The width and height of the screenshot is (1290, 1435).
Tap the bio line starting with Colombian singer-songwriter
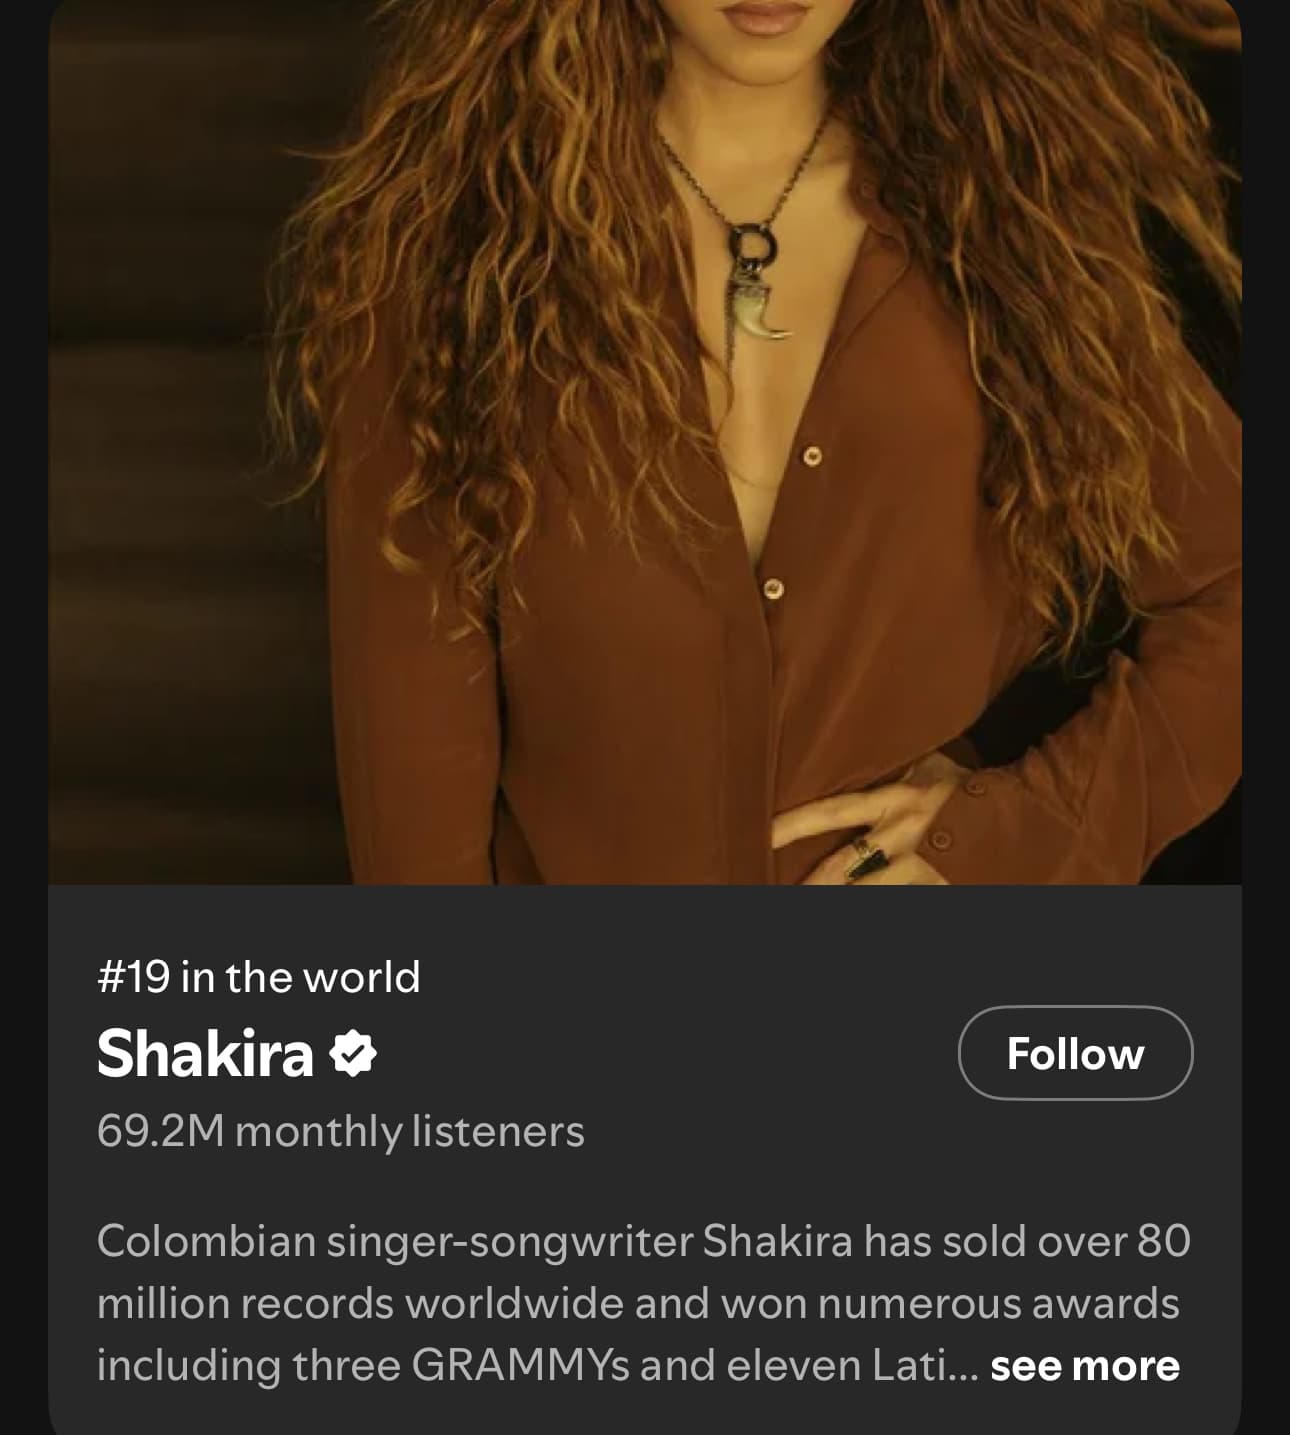pos(644,1241)
